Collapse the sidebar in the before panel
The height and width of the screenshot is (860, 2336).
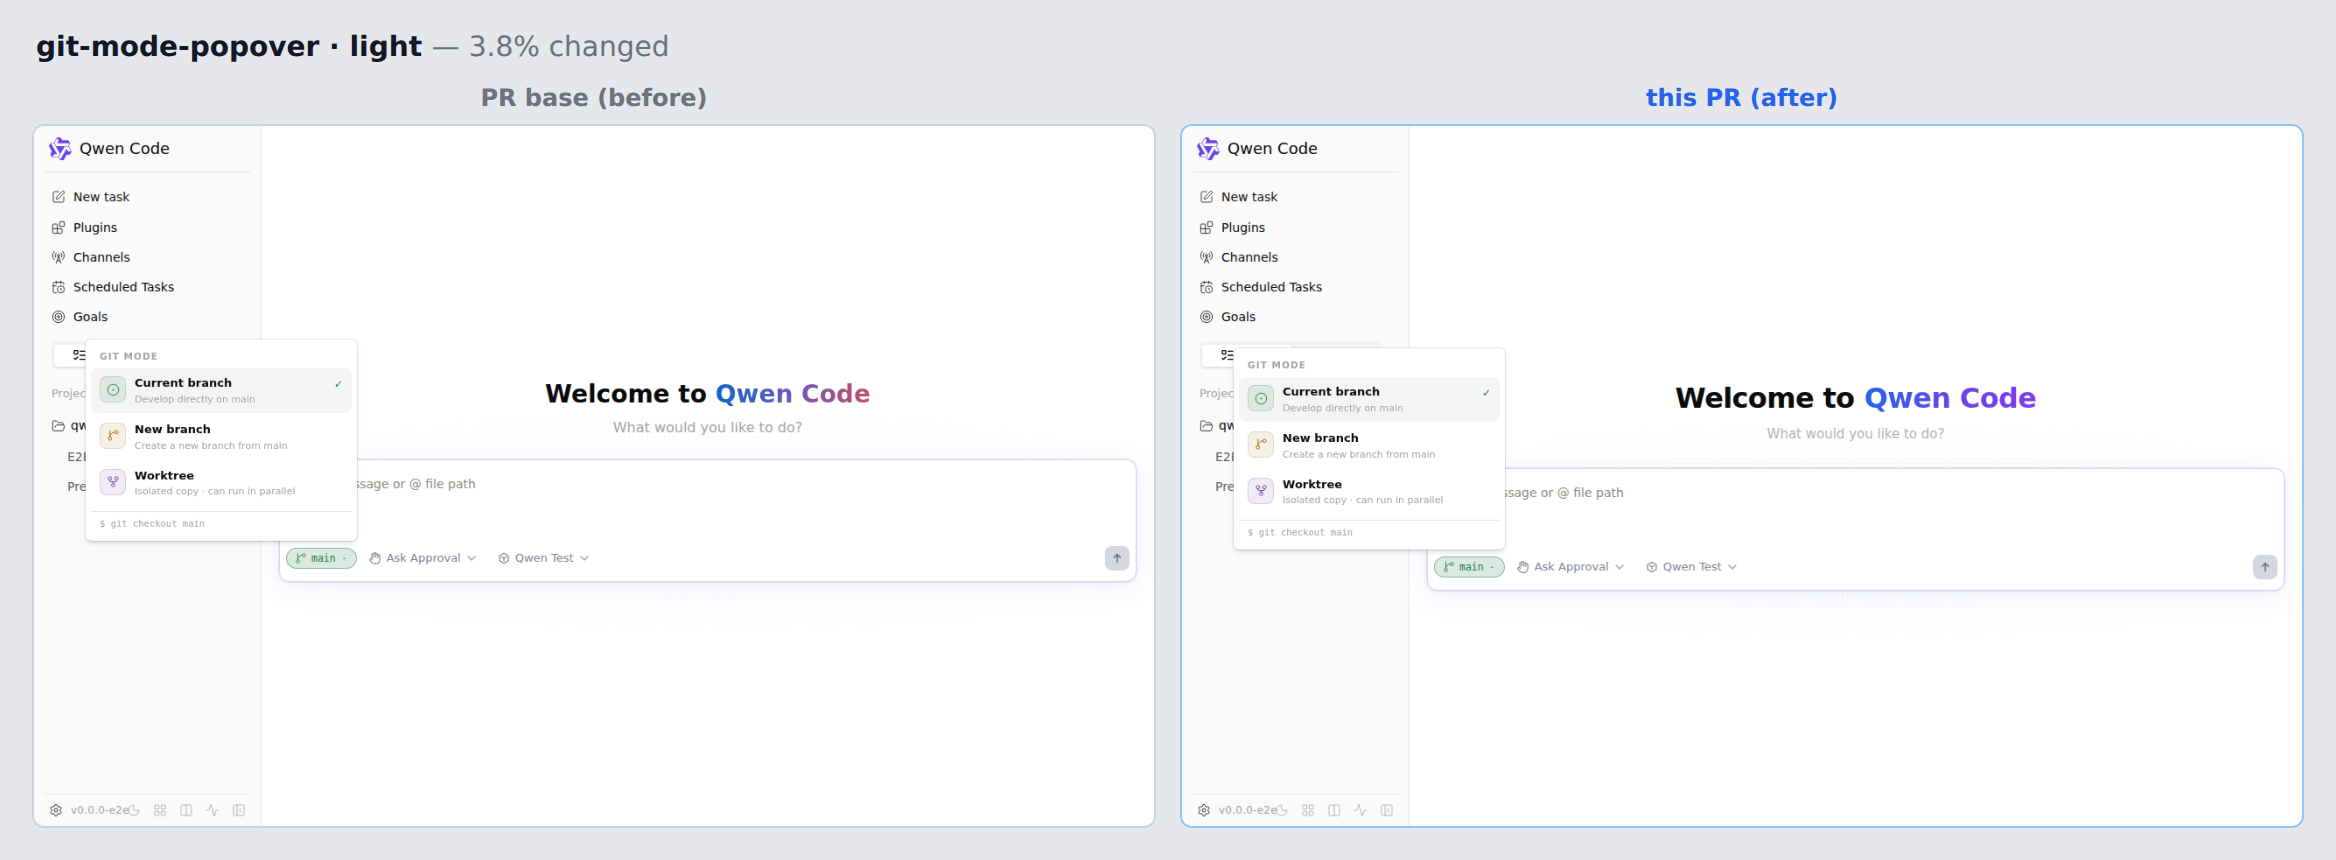pyautogui.click(x=239, y=810)
